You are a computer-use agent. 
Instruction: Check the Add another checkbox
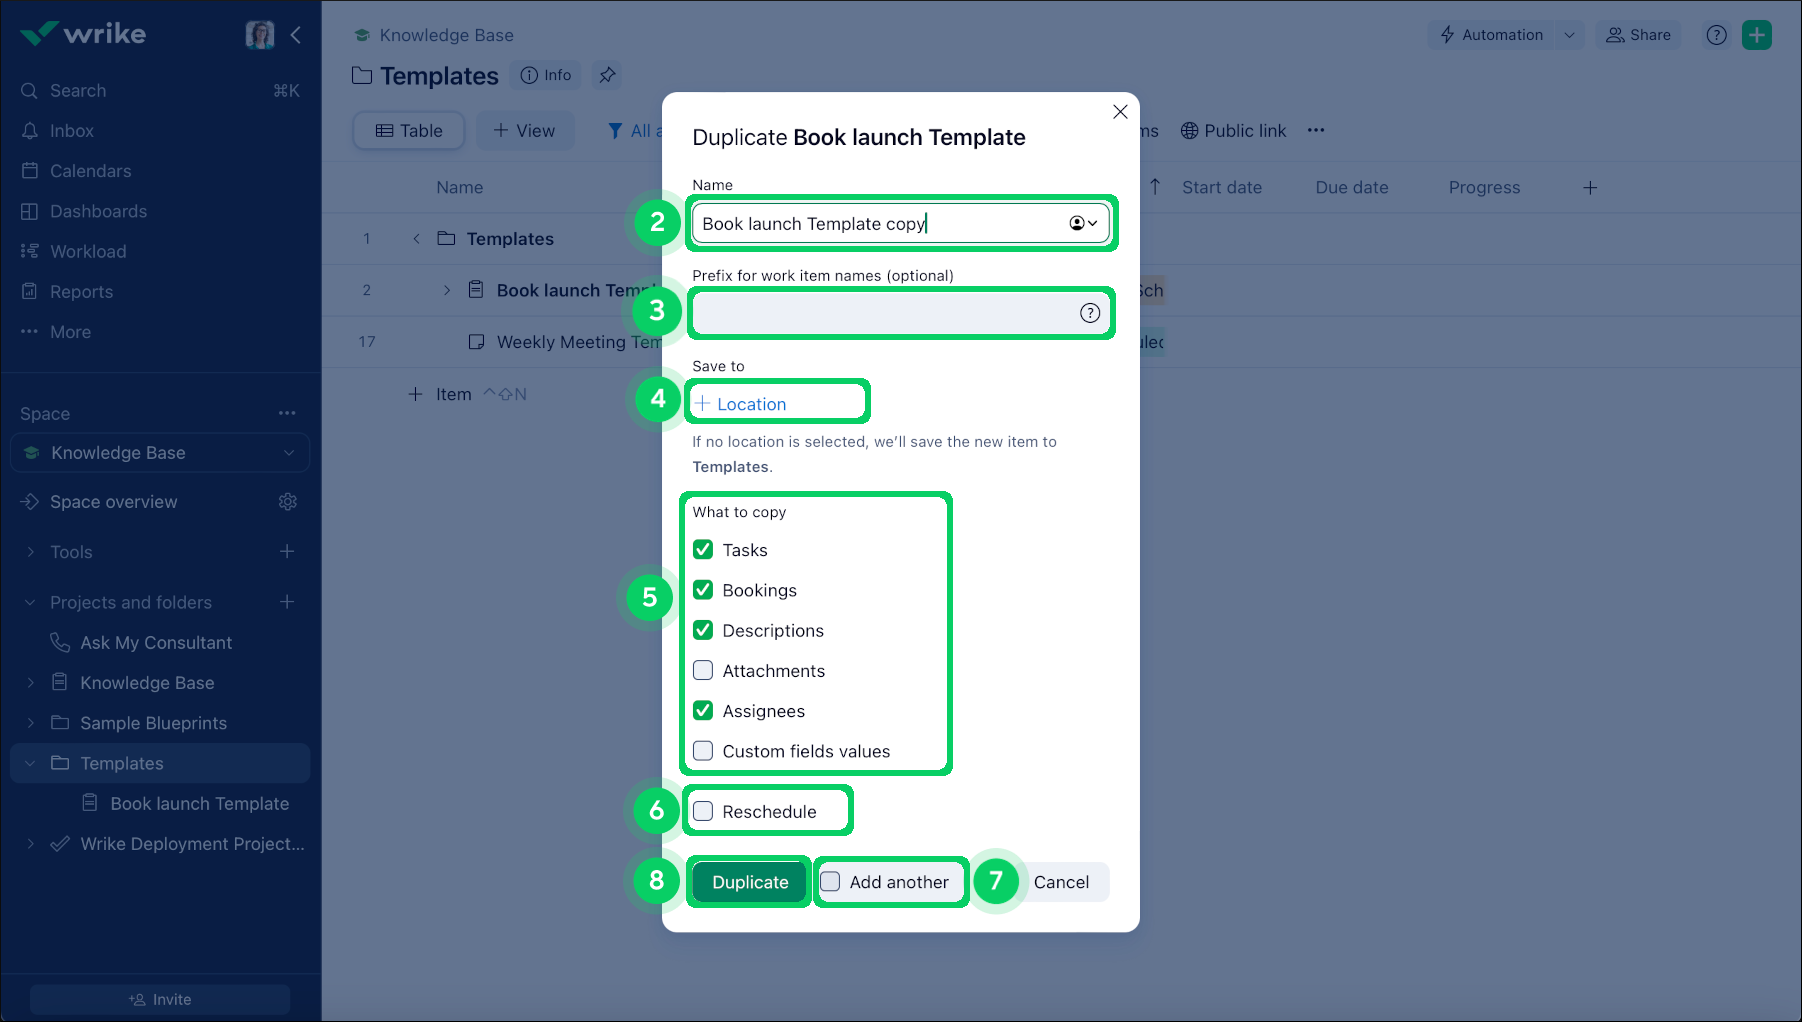point(830,882)
